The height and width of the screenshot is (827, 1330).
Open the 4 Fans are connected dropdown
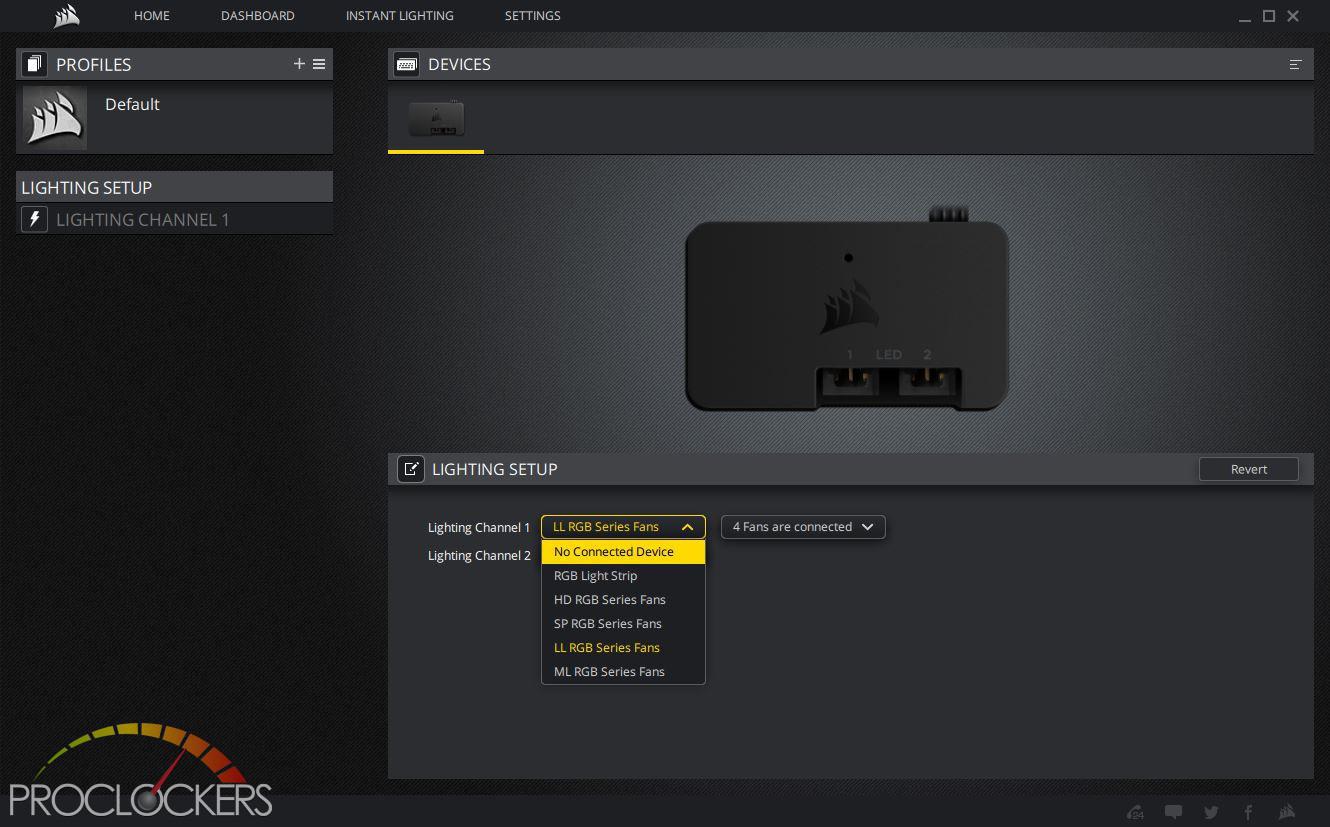(803, 527)
